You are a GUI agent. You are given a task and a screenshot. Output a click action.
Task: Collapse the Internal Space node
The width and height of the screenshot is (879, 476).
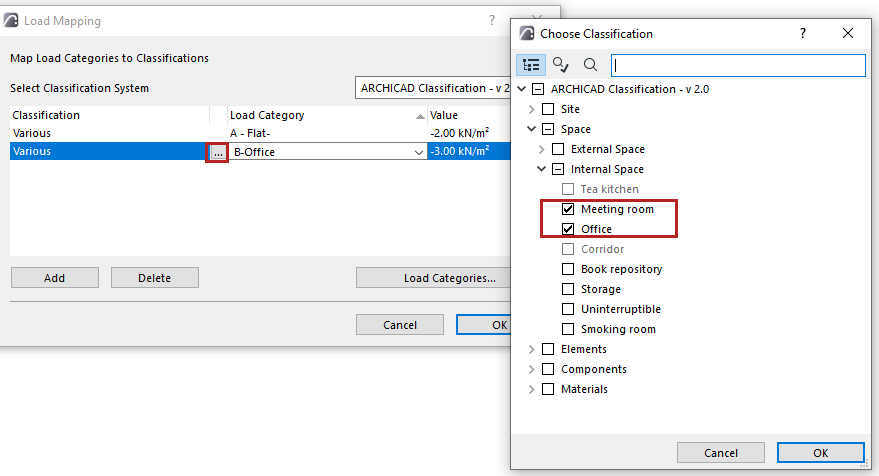click(542, 169)
